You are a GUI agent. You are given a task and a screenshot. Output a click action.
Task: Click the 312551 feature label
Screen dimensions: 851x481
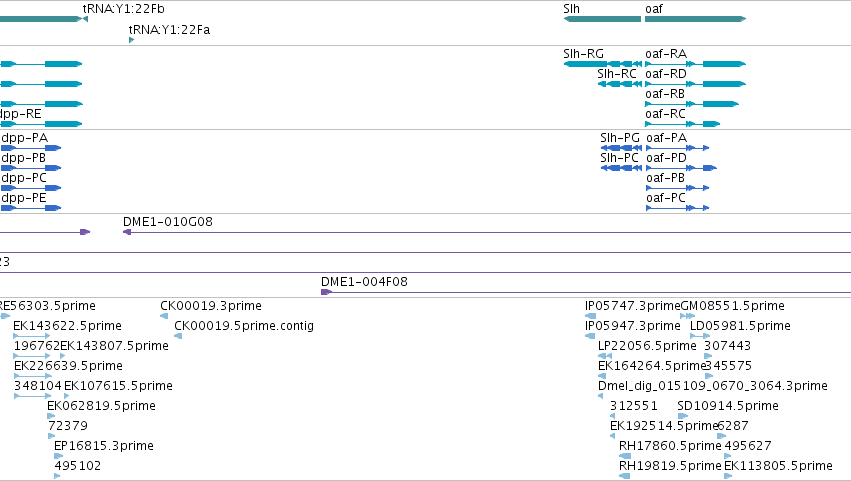click(x=633, y=406)
